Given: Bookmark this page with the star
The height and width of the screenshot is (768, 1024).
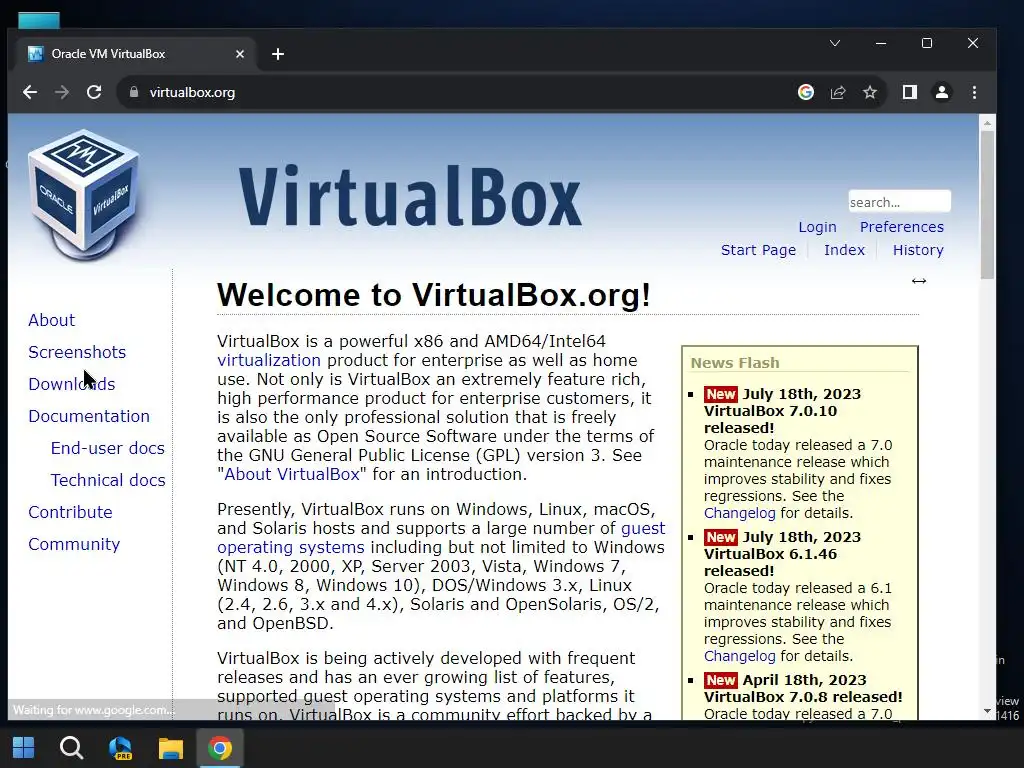Looking at the screenshot, I should pos(870,92).
